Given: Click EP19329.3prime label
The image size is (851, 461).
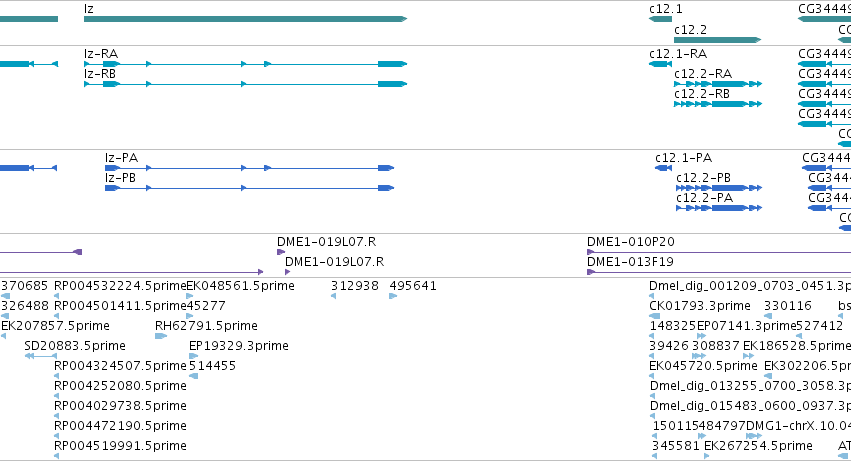Looking at the screenshot, I should pos(239,346).
